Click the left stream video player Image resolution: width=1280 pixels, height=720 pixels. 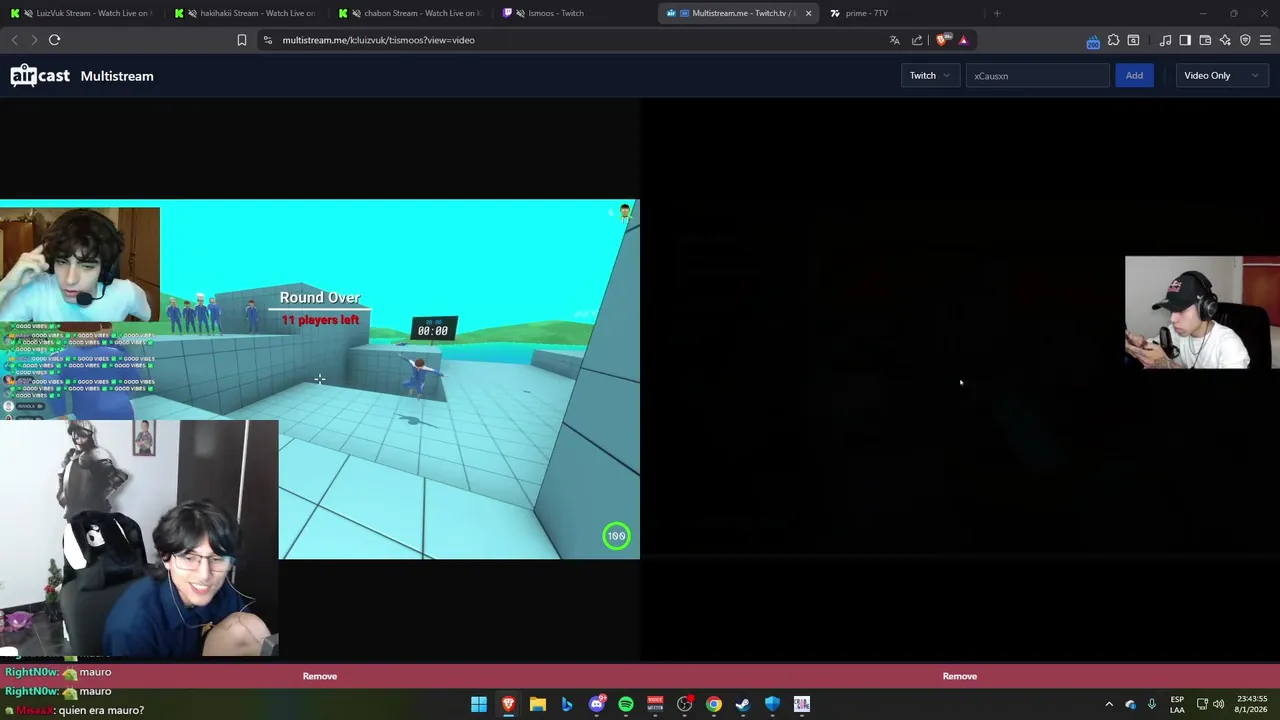320,380
